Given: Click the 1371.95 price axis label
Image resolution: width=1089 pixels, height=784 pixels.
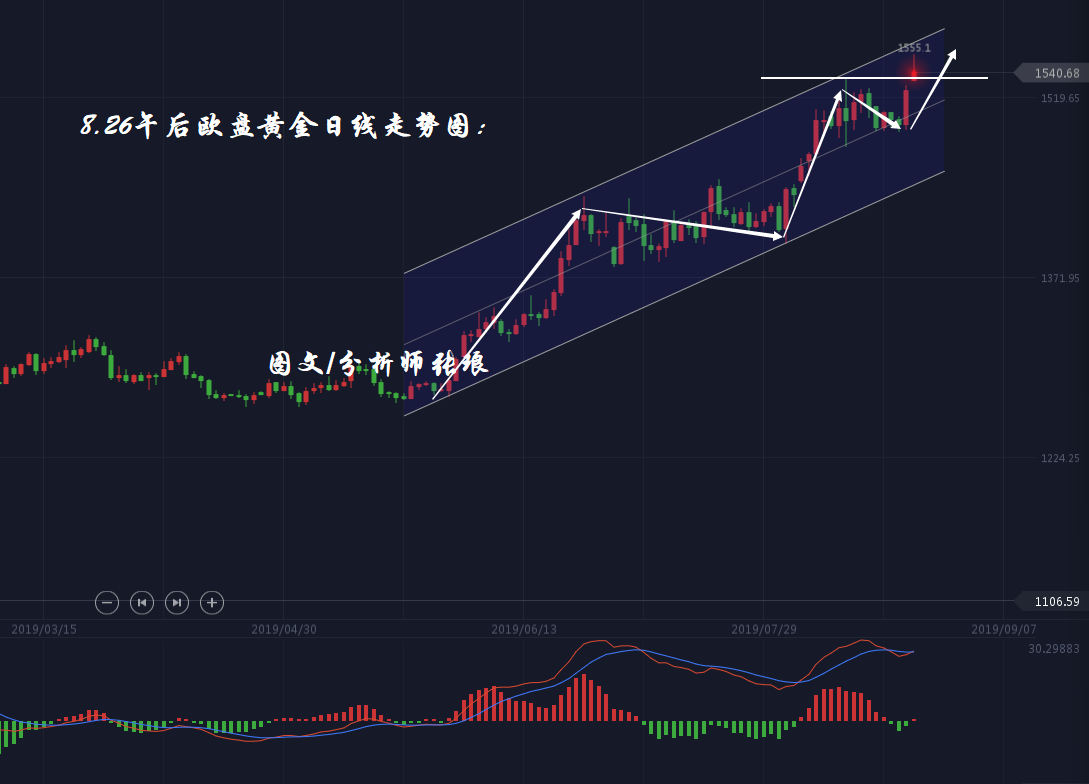Looking at the screenshot, I should point(1060,278).
